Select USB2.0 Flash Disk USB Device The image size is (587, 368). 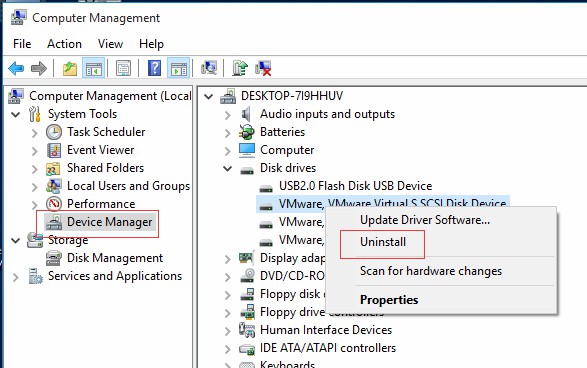pyautogui.click(x=356, y=186)
